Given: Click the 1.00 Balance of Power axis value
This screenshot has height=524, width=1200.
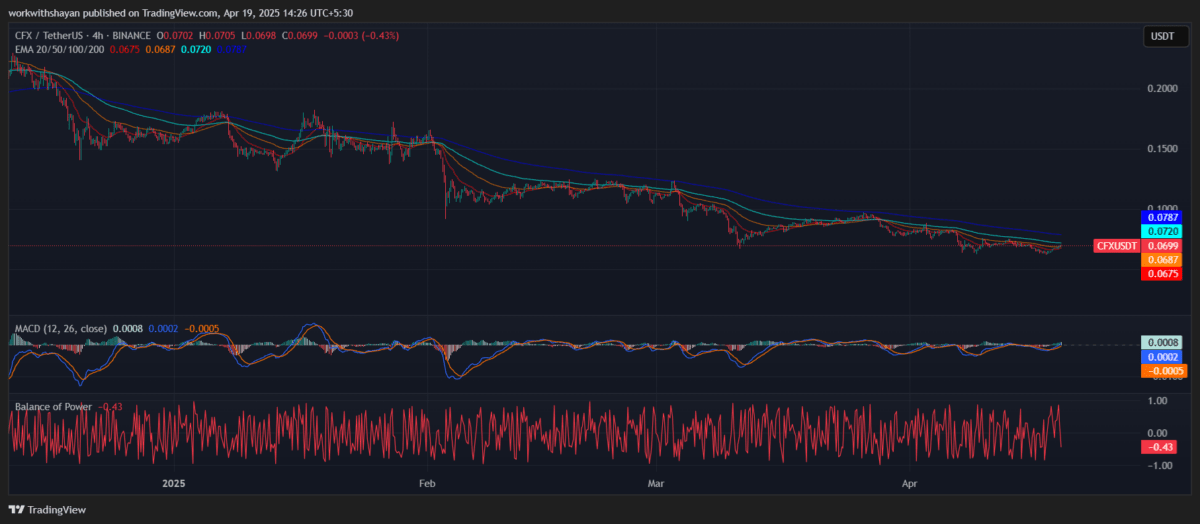Looking at the screenshot, I should [1160, 401].
